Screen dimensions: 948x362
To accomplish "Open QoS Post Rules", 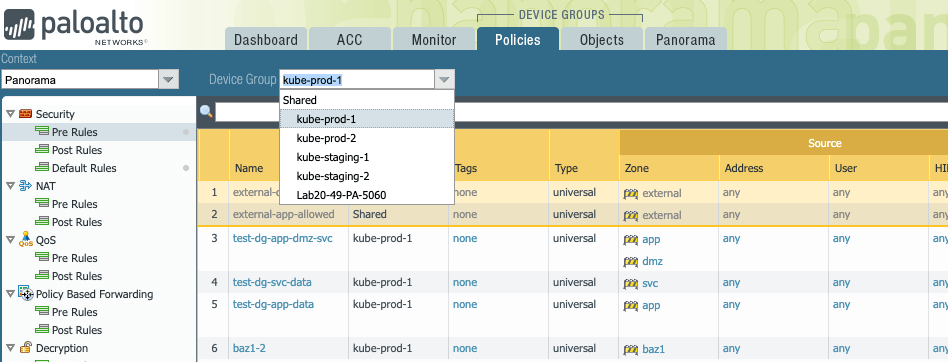I will point(77,276).
